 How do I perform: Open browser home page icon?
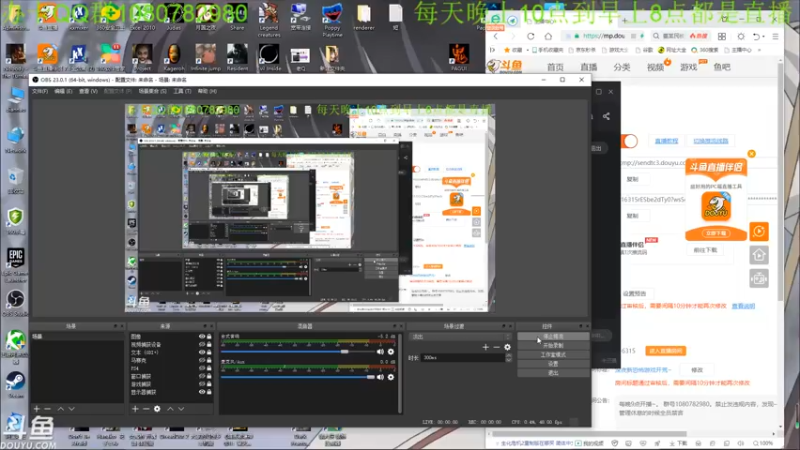(548, 36)
